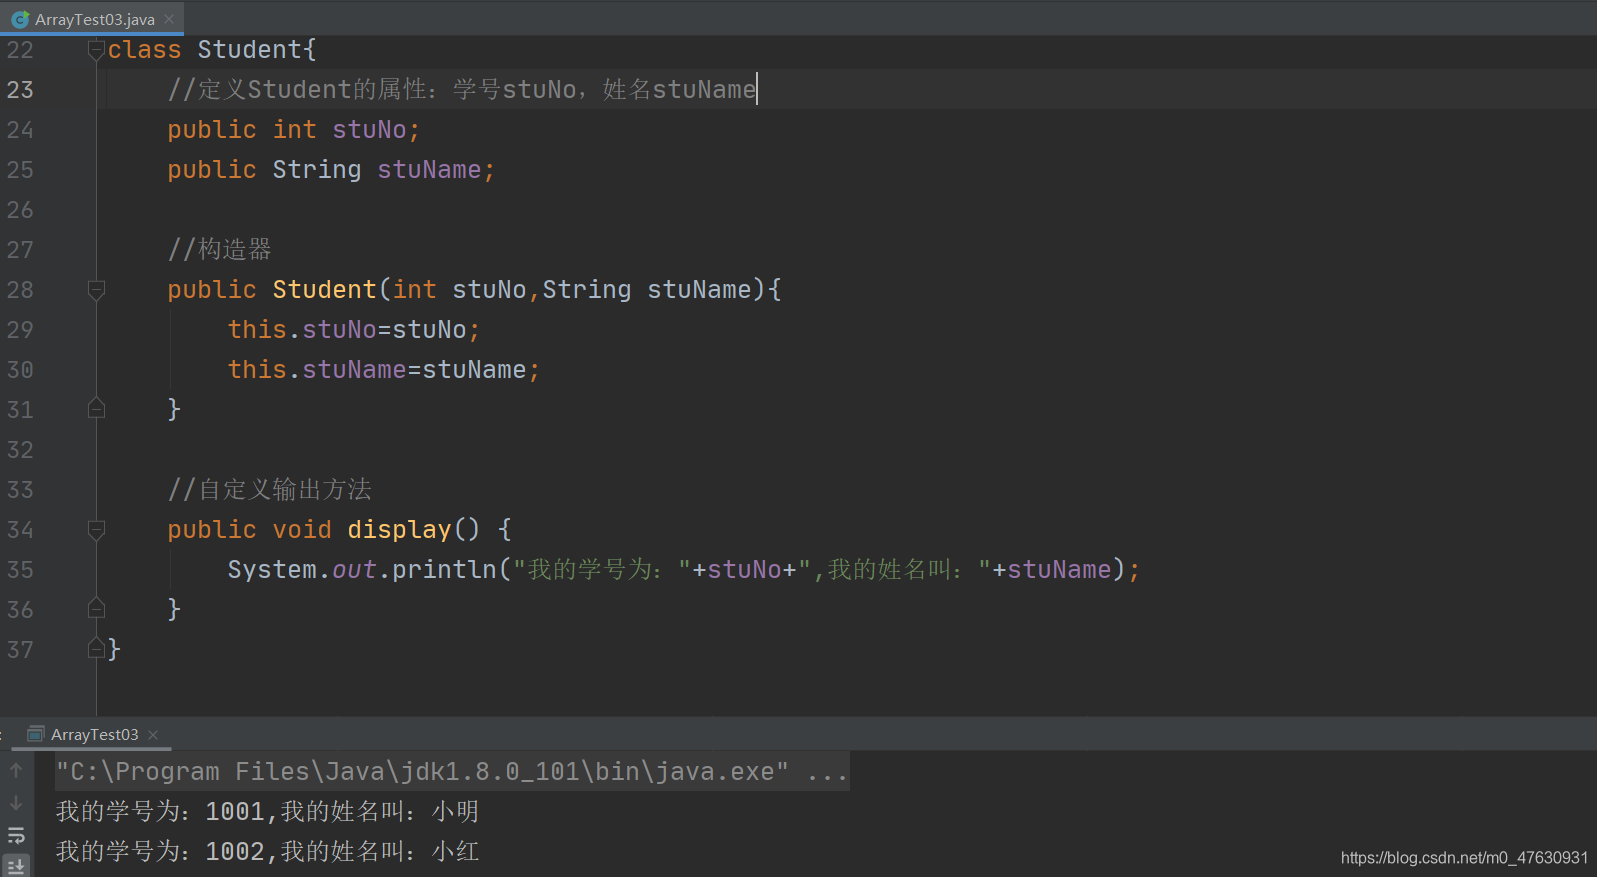The height and width of the screenshot is (877, 1597).
Task: Click 'stuNo' field declaration on line 24
Action: (369, 129)
